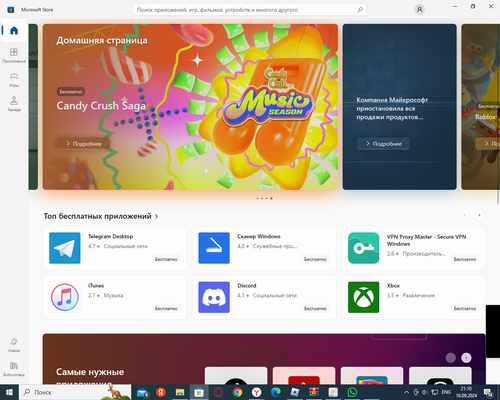Click the iTunes title text
The height and width of the screenshot is (400, 500).
coord(96,286)
